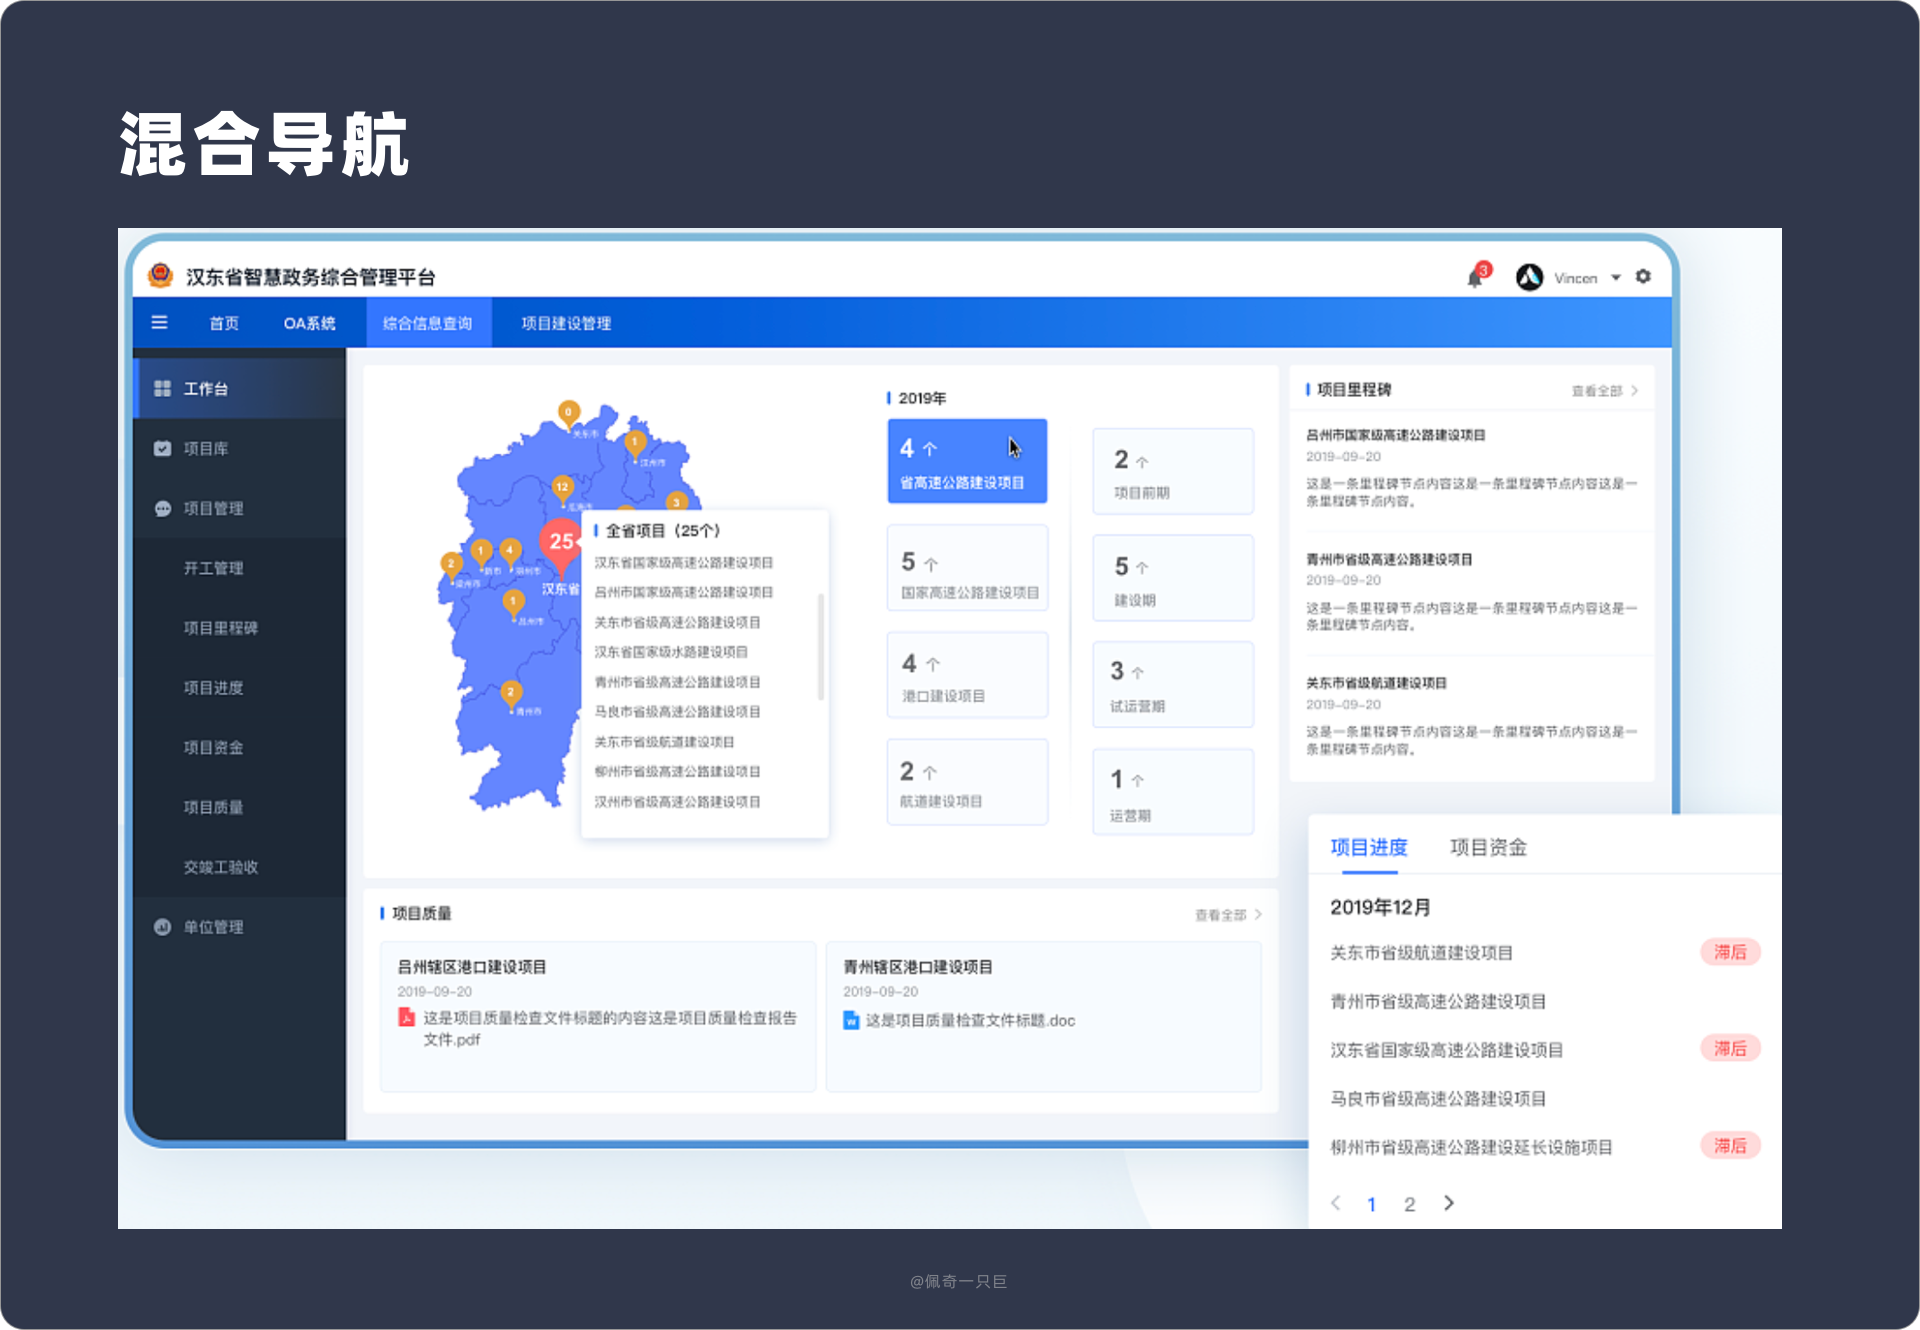Click the Vincen user avatar icon
Image resolution: width=1920 pixels, height=1330 pixels.
(1529, 277)
